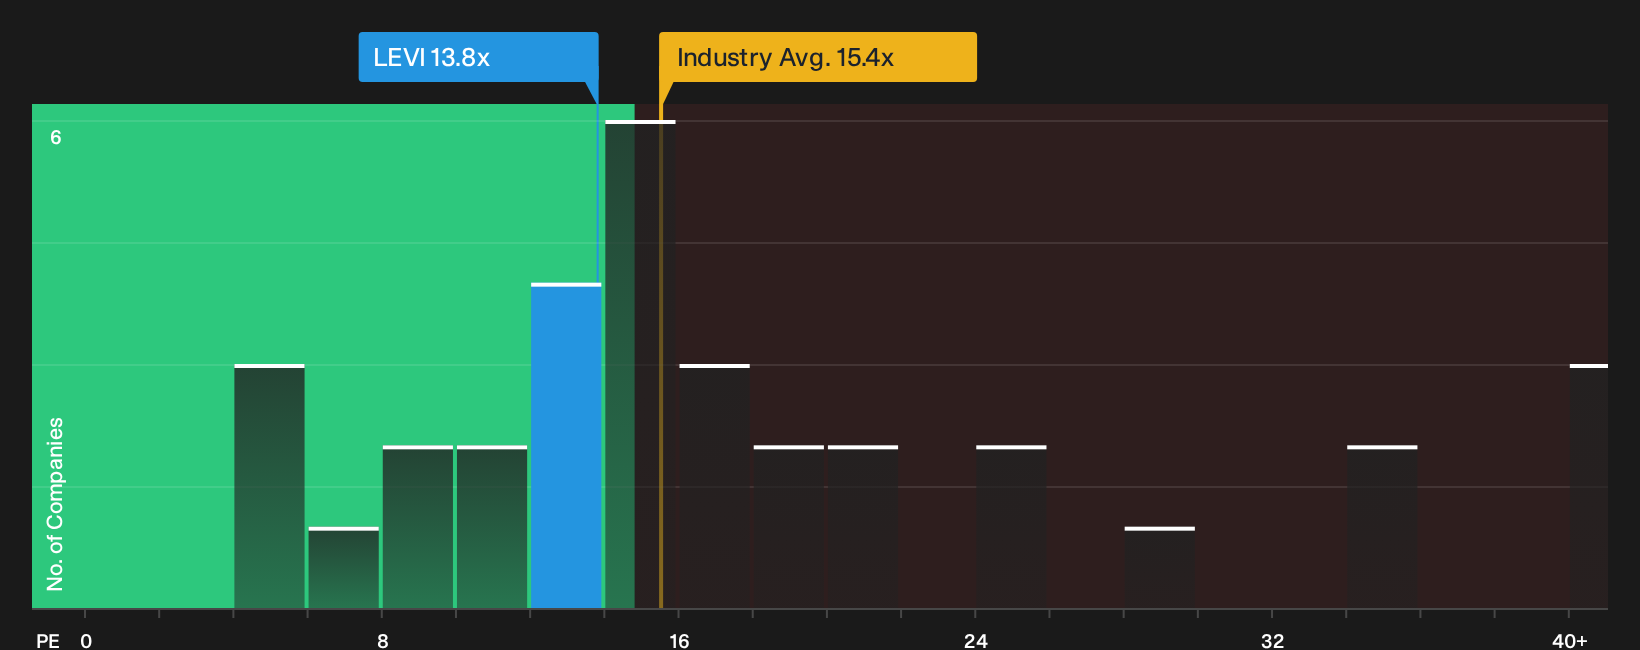1640x650 pixels.
Task: Click the x-axis label 24
Action: pyautogui.click(x=976, y=640)
